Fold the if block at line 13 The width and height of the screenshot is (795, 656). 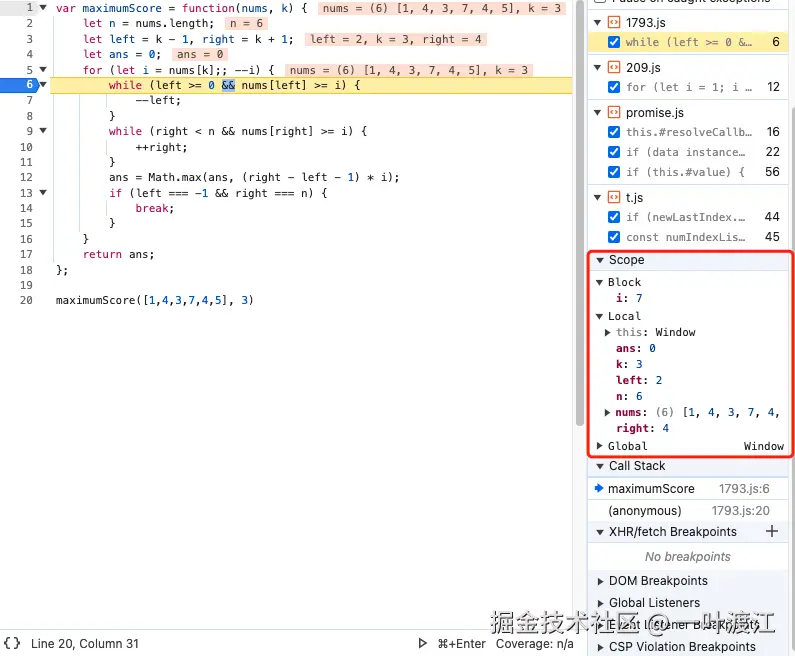point(43,193)
